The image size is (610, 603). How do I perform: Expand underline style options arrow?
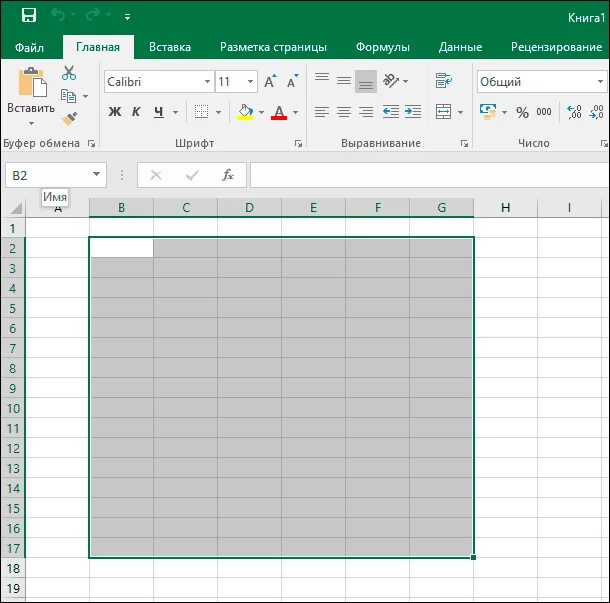point(175,112)
